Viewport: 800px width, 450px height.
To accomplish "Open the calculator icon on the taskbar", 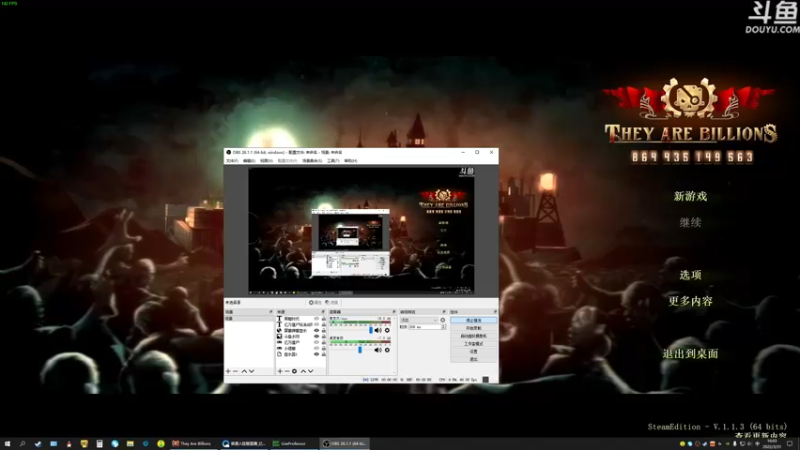I will pos(99,443).
